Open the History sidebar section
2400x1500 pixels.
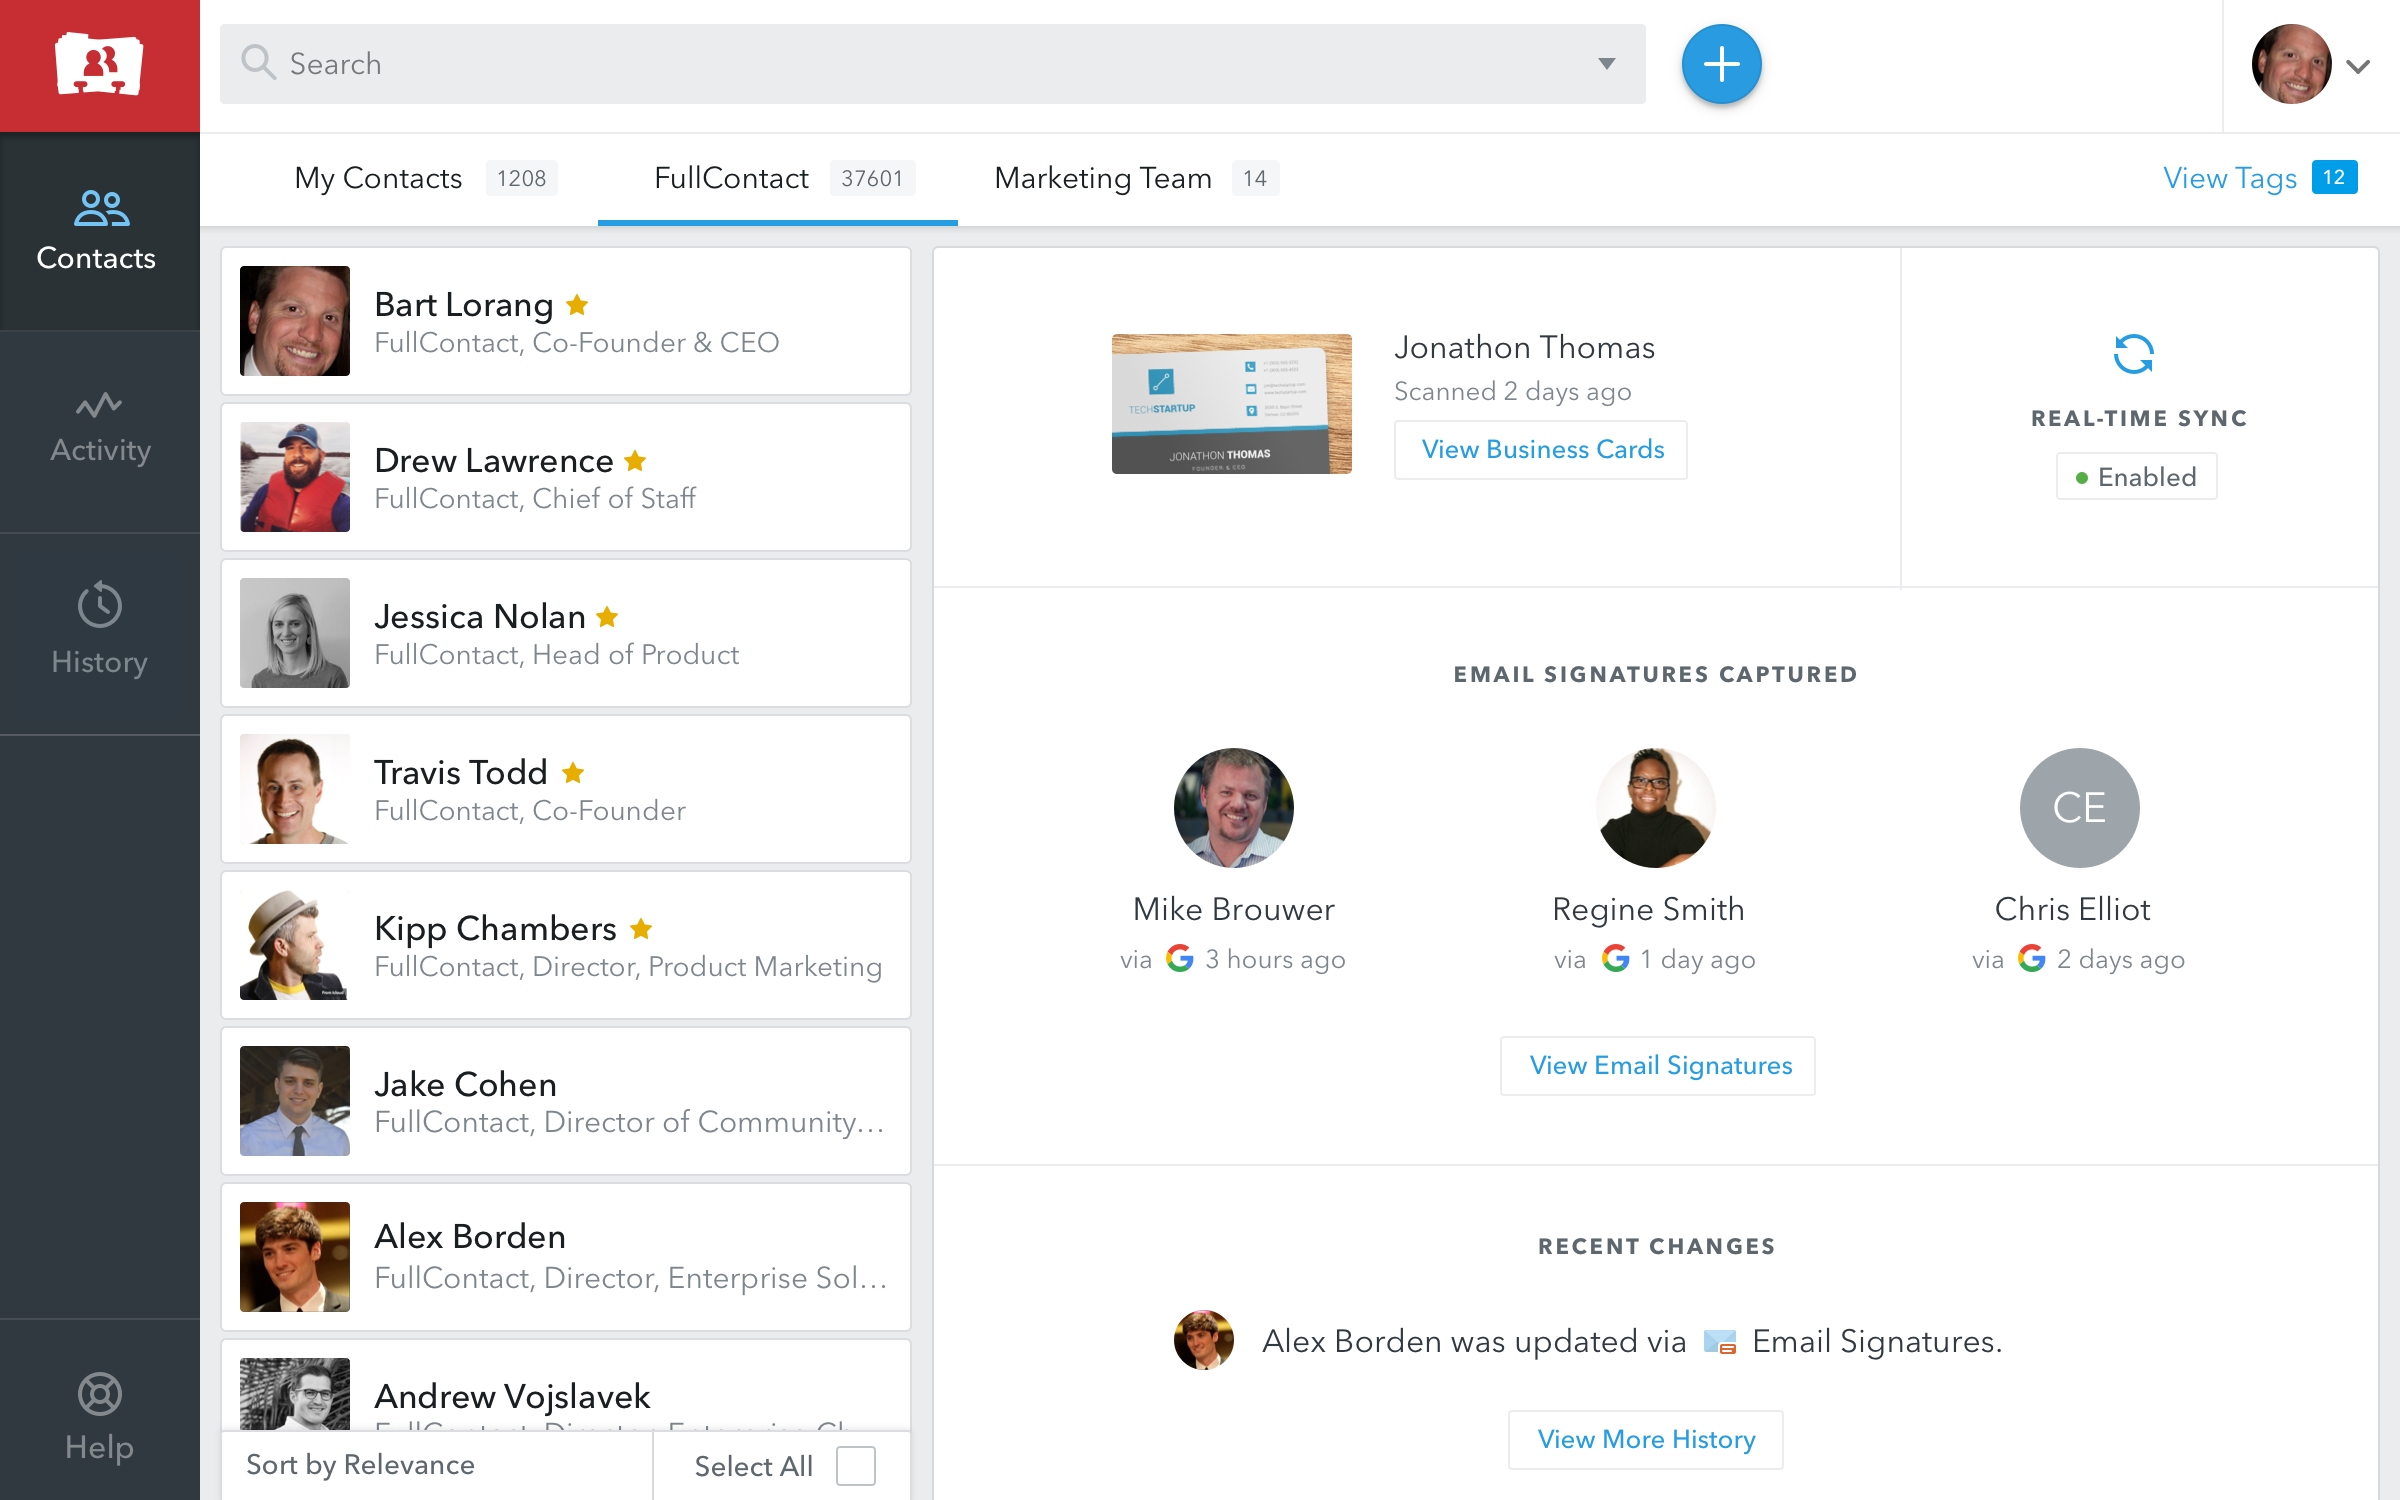(100, 630)
